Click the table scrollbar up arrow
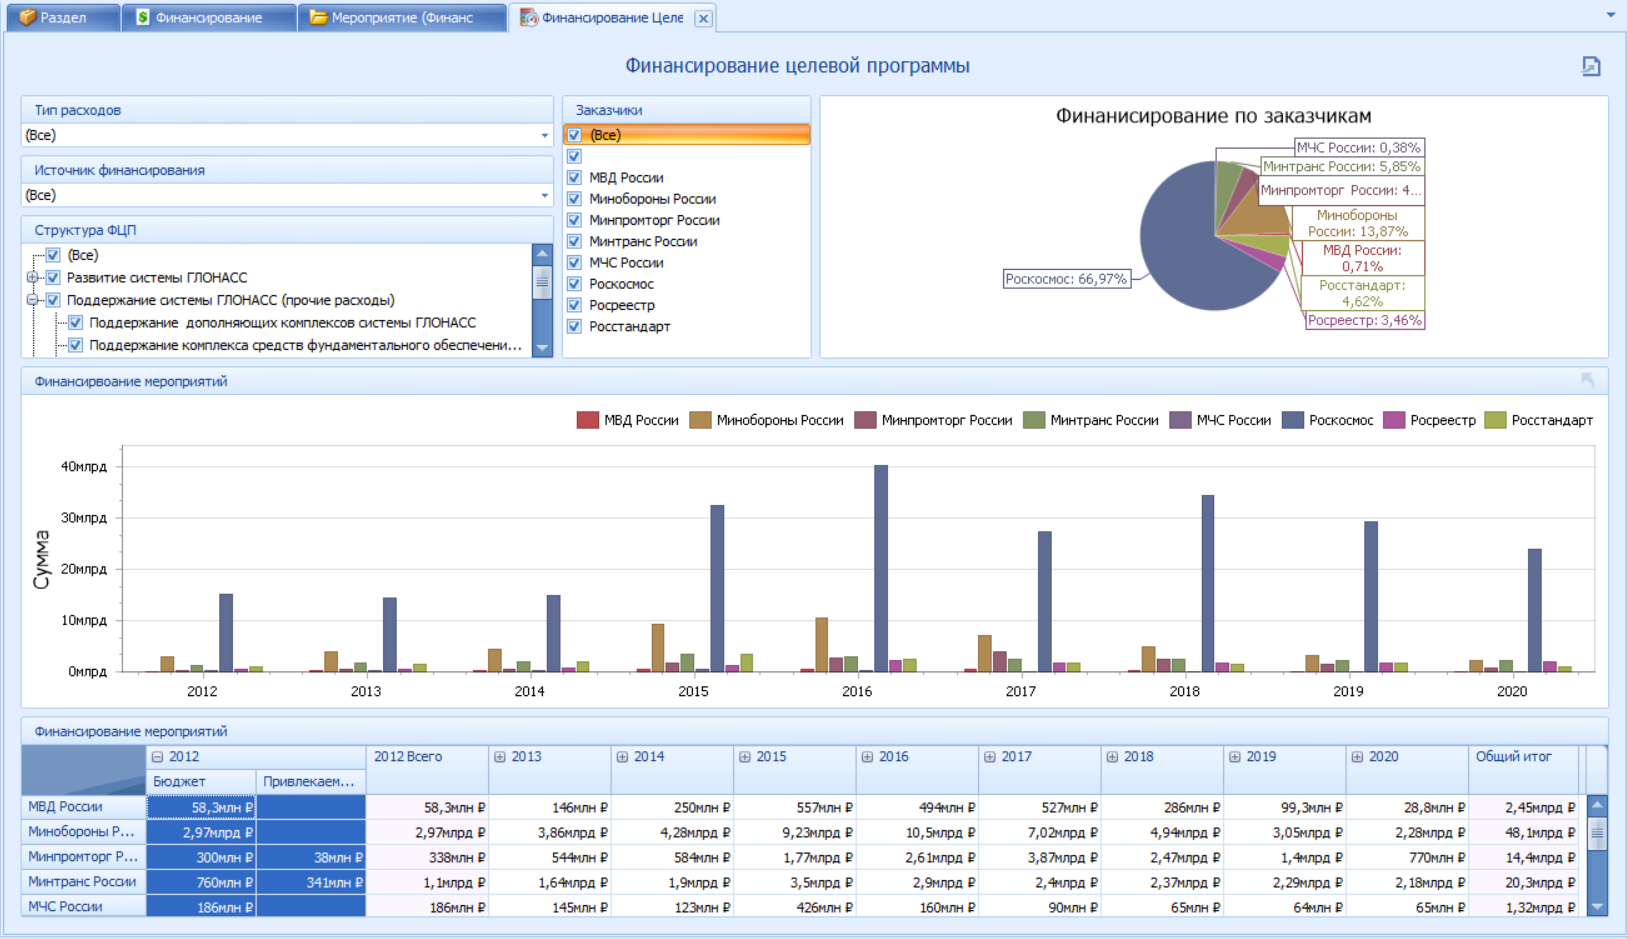The height and width of the screenshot is (939, 1628). pos(1597,805)
